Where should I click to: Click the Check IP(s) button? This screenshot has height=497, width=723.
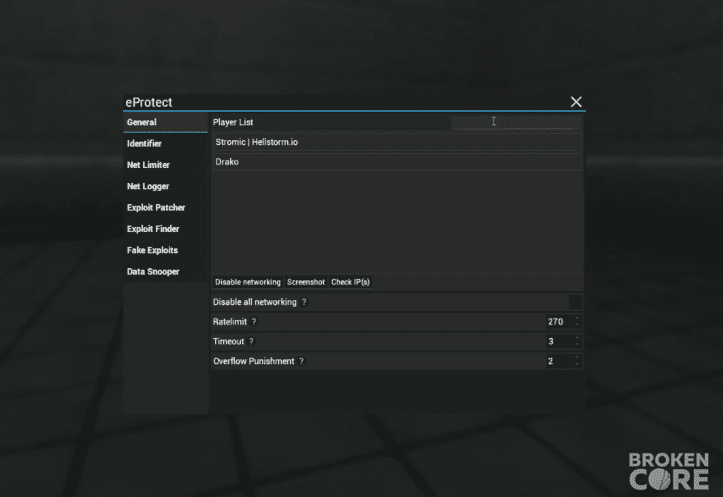[x=350, y=282]
